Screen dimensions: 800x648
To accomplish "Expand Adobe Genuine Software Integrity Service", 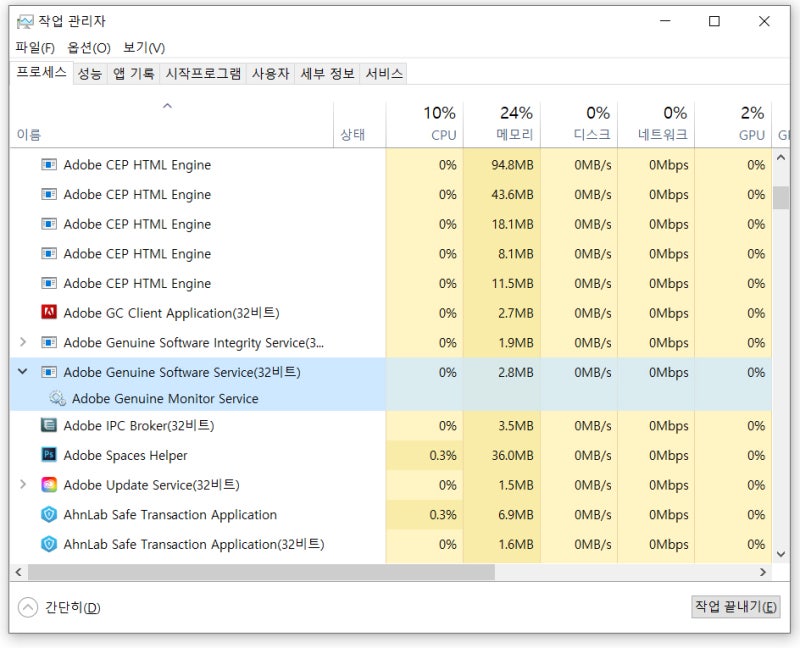I will pos(22,342).
